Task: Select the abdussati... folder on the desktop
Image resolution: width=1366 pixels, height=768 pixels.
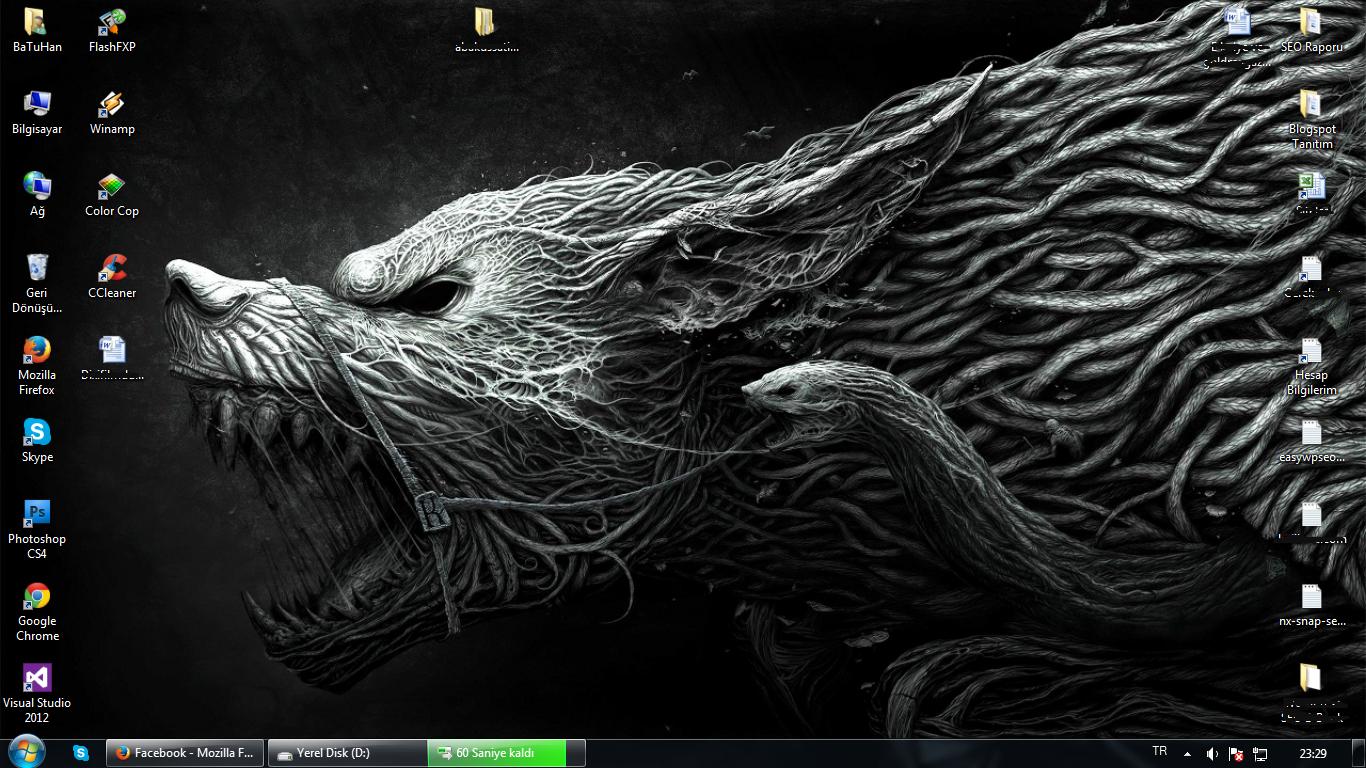Action: click(x=486, y=30)
